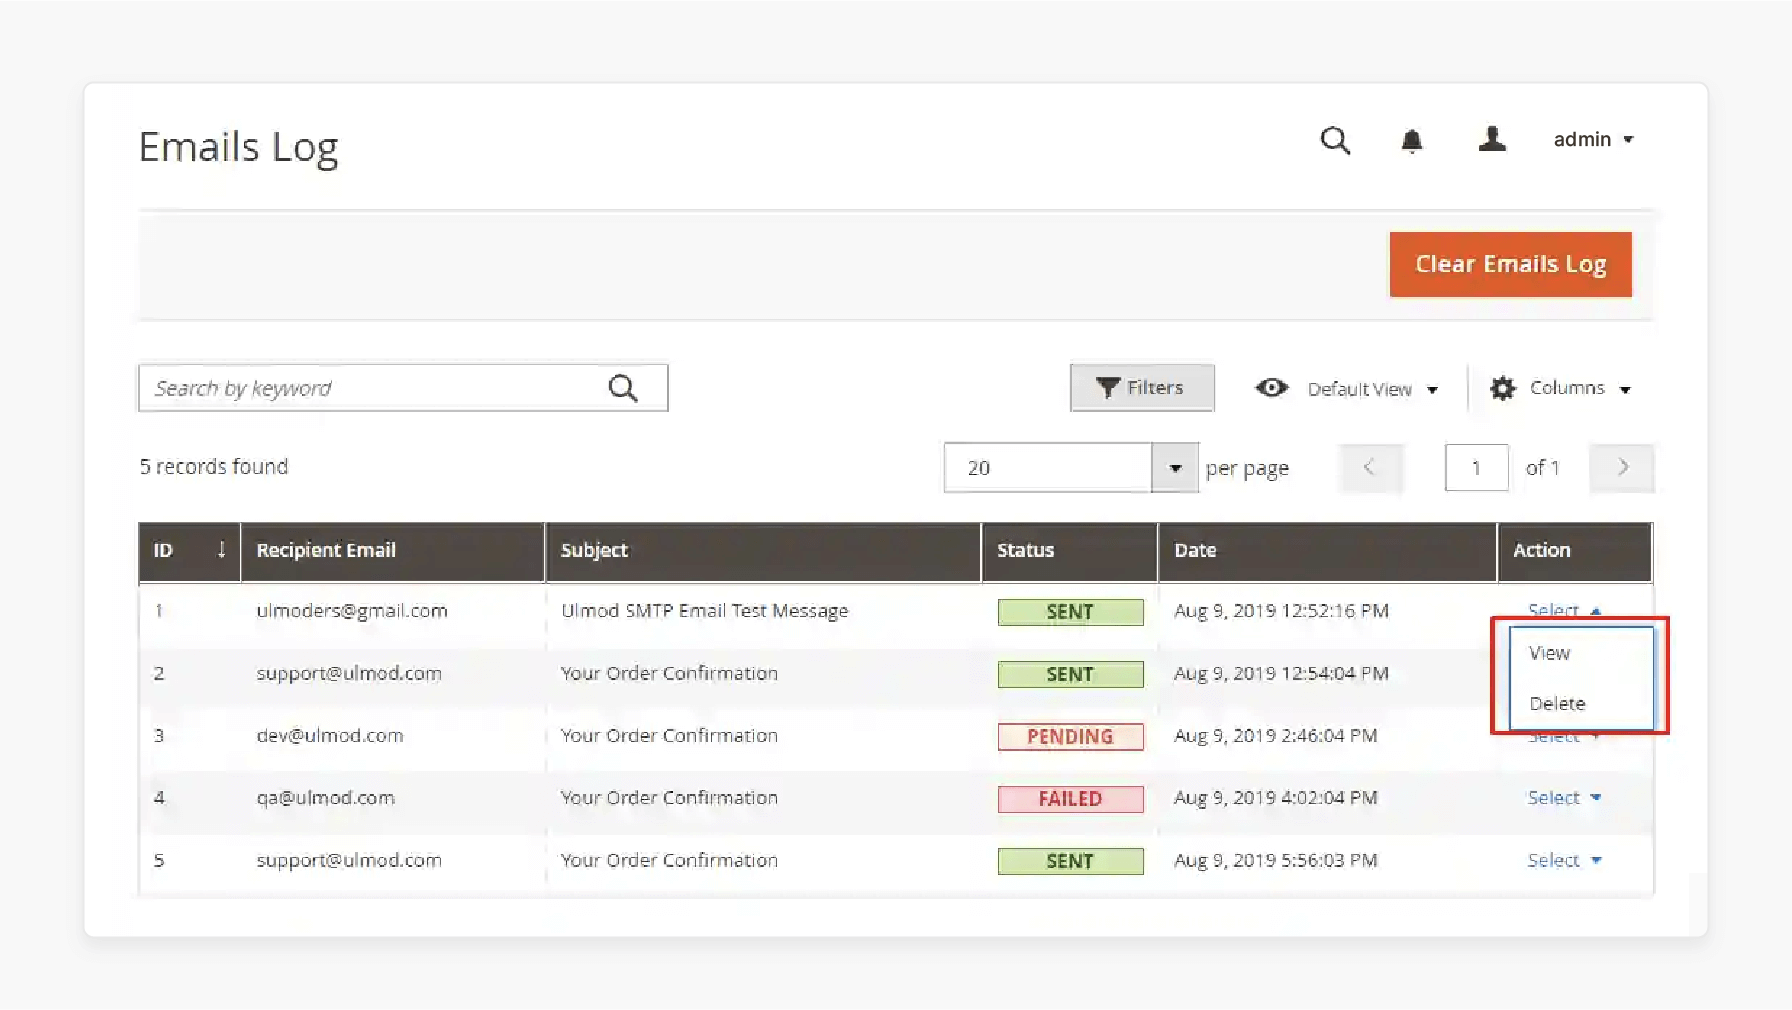Expand the Default View dropdown arrow
The height and width of the screenshot is (1010, 1792).
click(1432, 390)
